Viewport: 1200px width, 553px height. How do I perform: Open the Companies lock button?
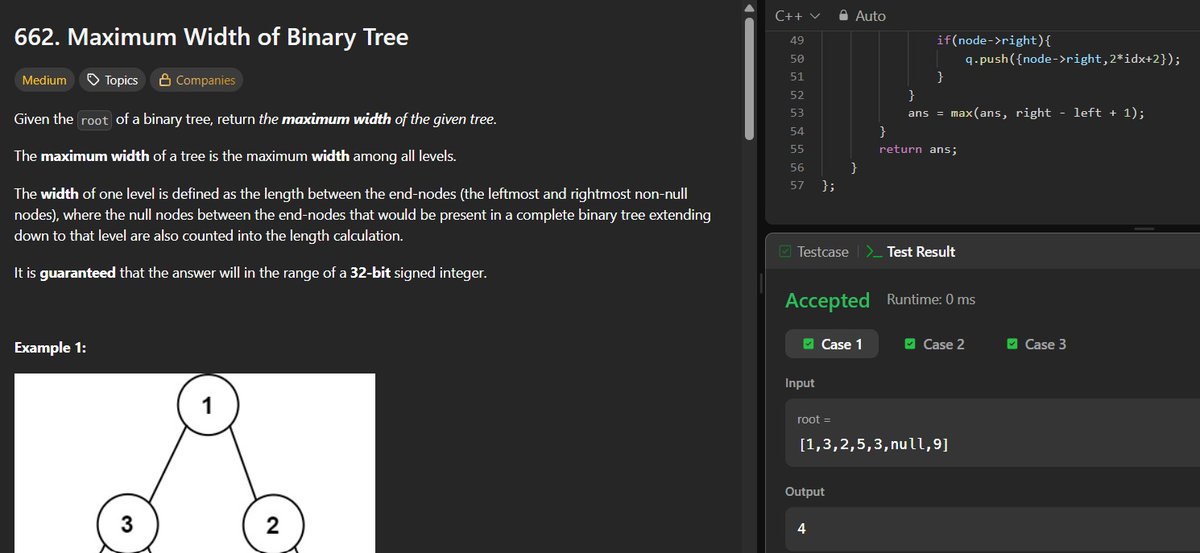(197, 80)
